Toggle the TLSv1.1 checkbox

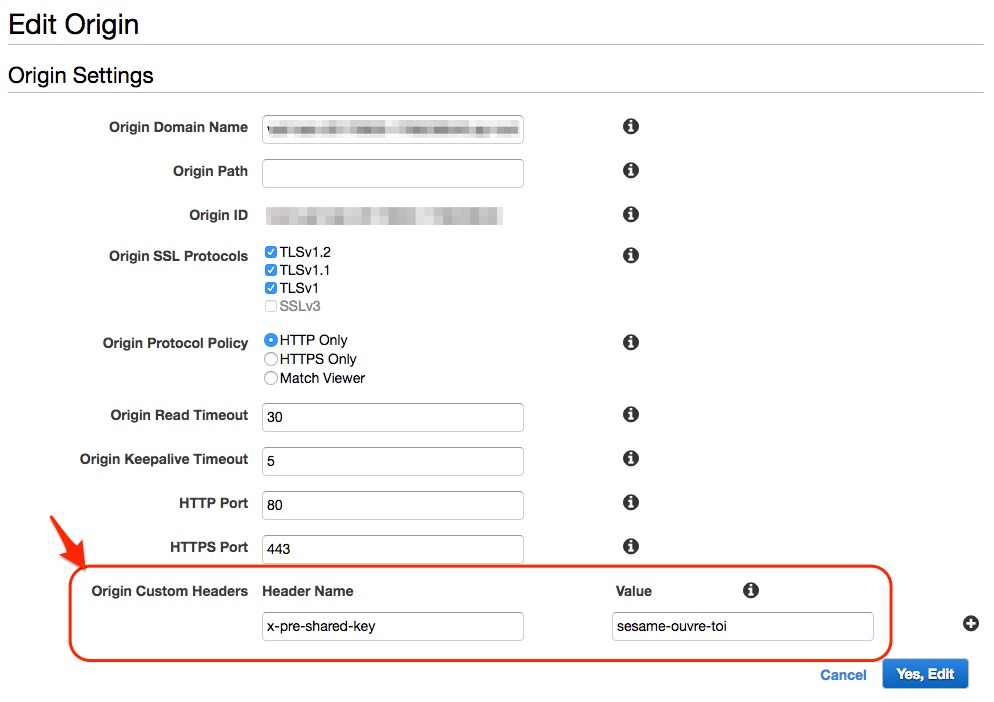point(271,270)
